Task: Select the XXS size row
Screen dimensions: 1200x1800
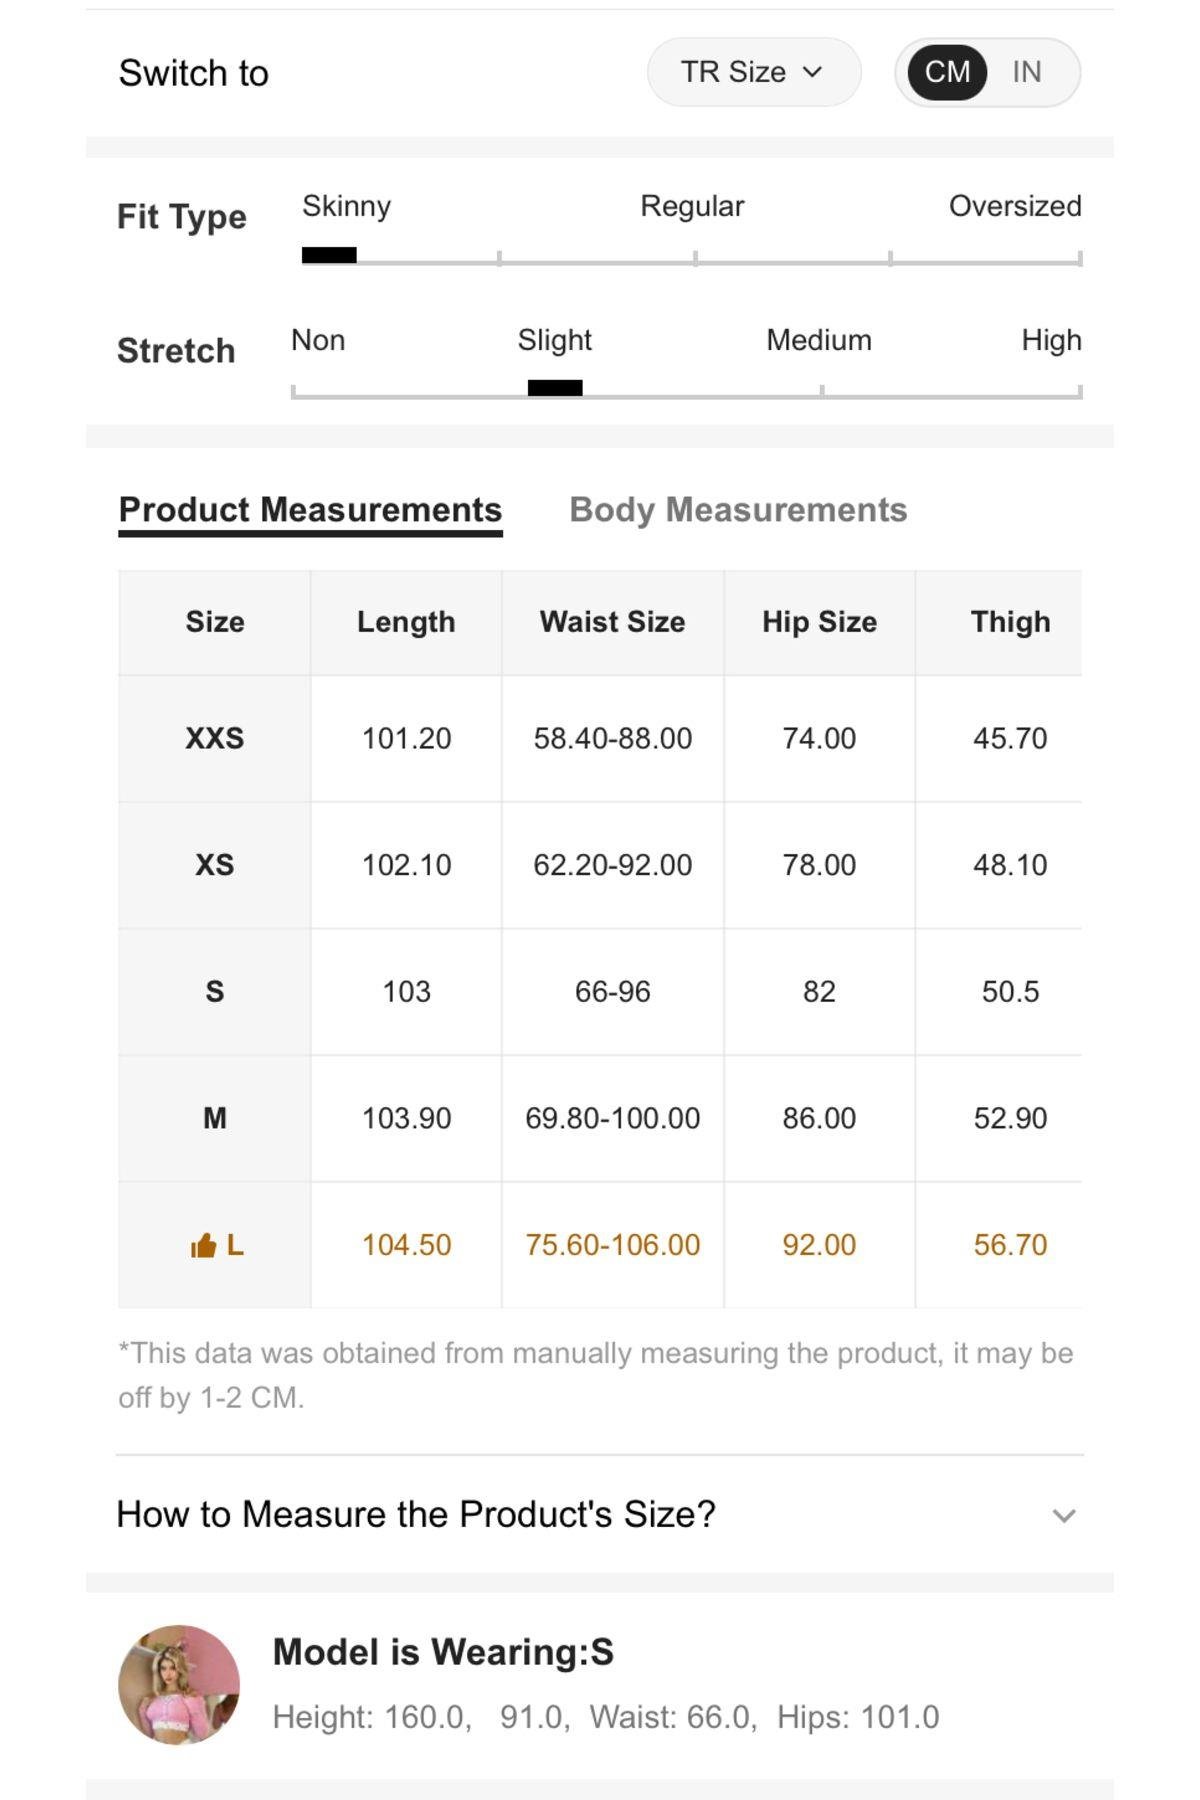Action: pyautogui.click(x=600, y=738)
